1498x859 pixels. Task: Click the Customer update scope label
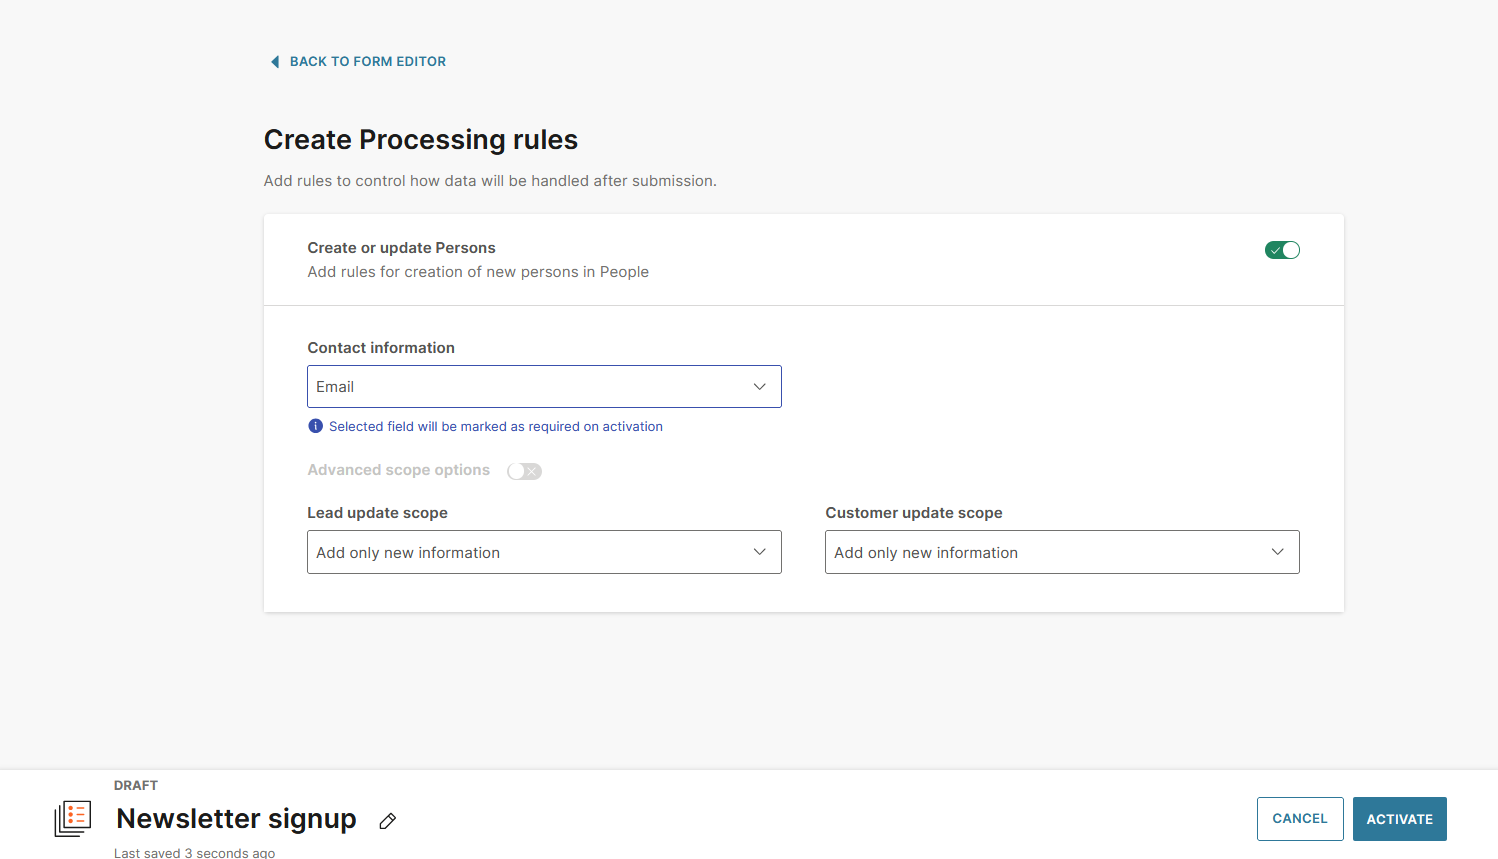tap(914, 513)
